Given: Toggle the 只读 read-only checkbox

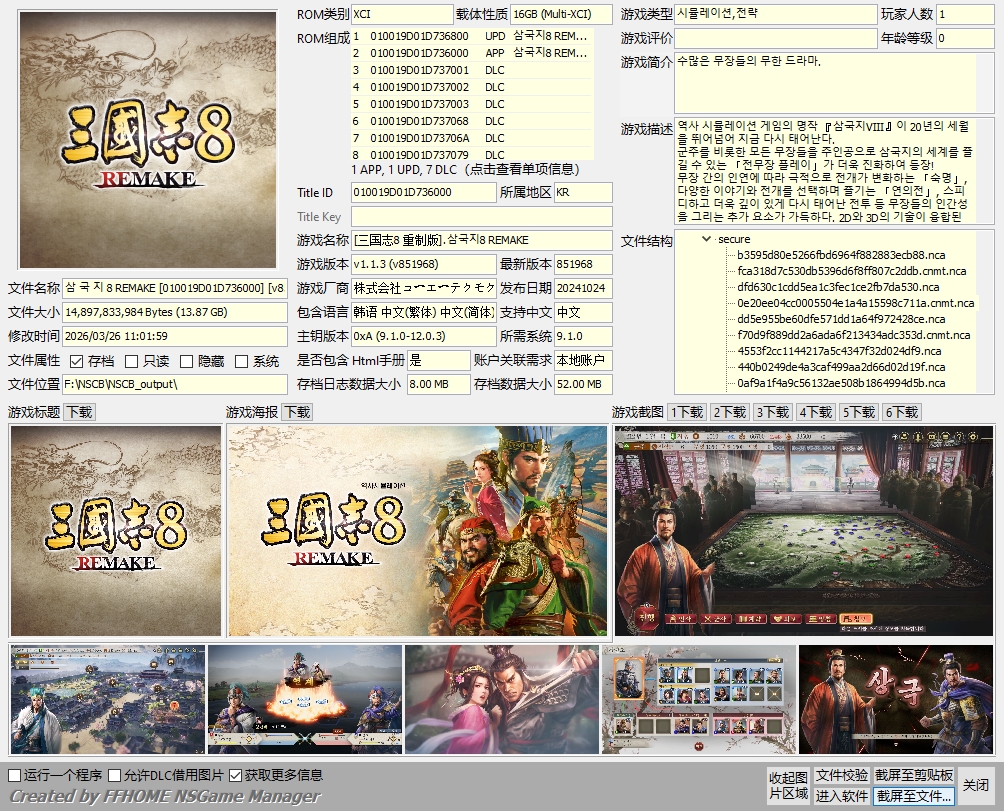Looking at the screenshot, I should pyautogui.click(x=133, y=361).
